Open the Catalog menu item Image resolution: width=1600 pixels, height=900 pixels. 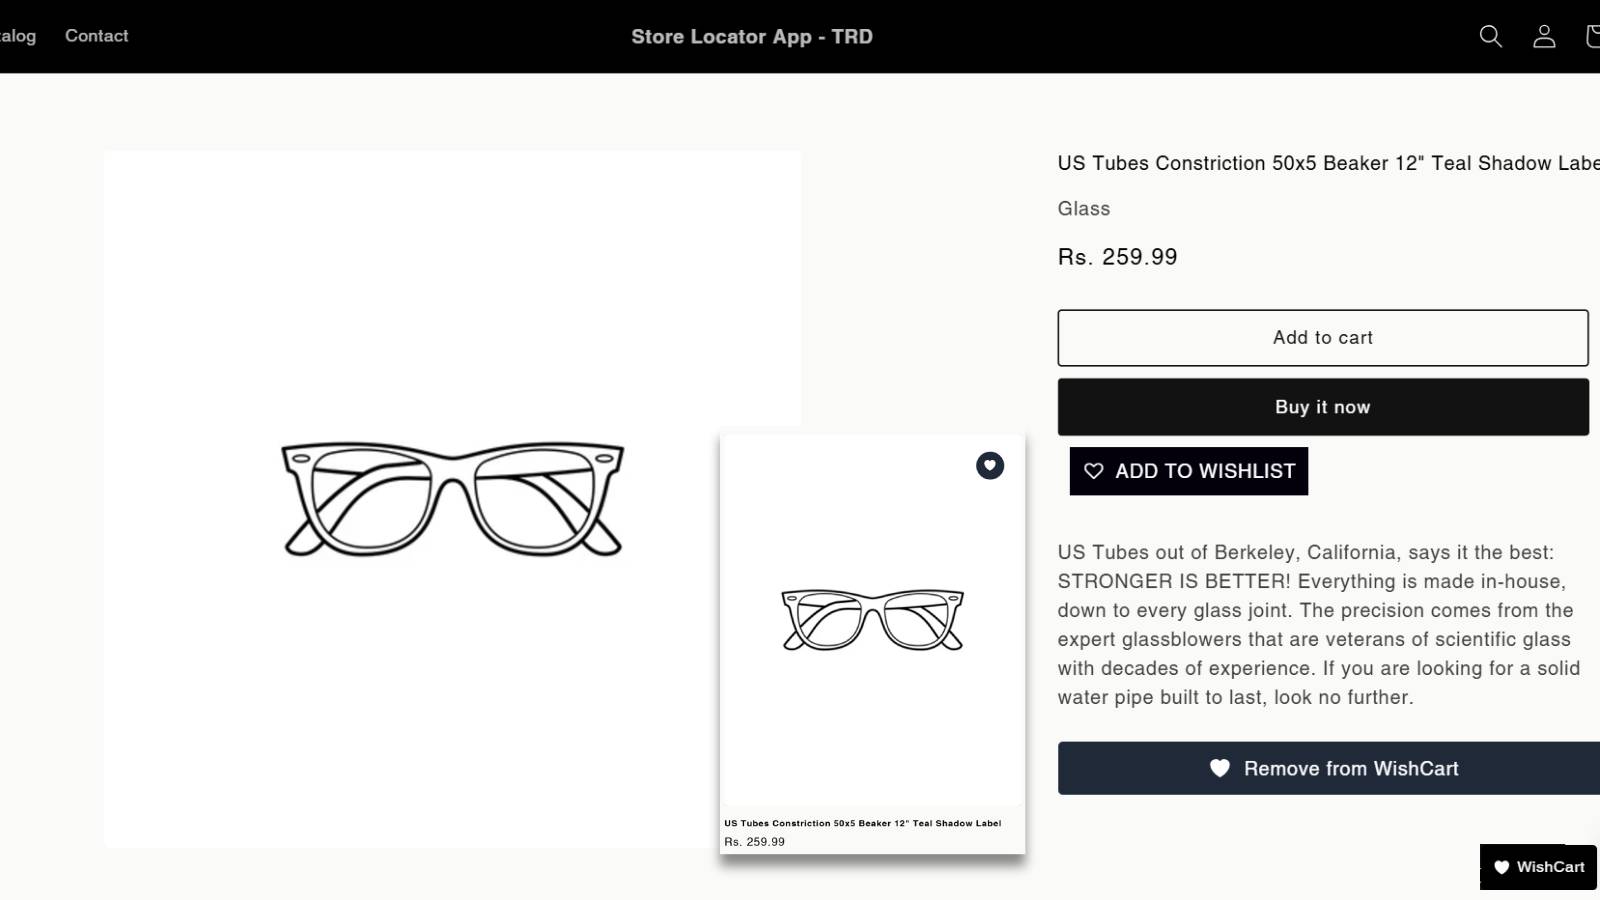tap(17, 36)
